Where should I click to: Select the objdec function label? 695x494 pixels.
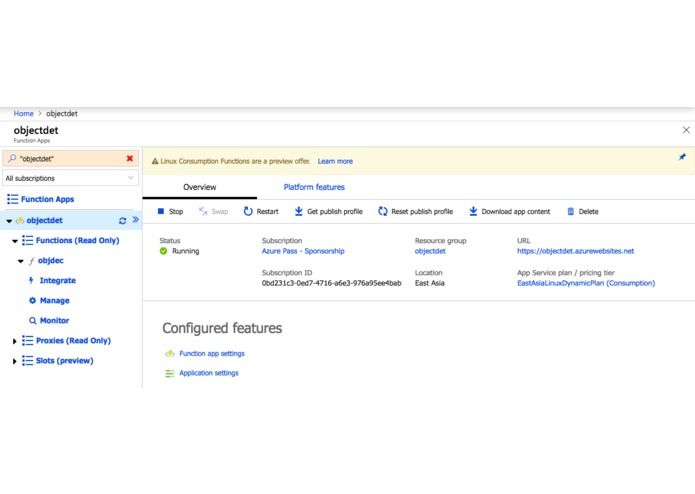click(51, 261)
